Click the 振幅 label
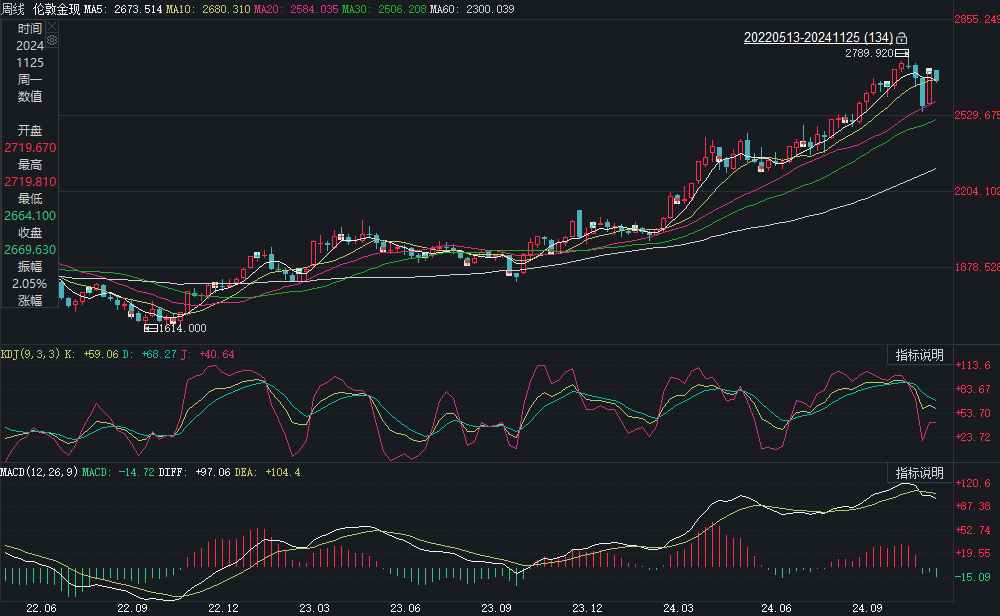1000x616 pixels. pyautogui.click(x=30, y=267)
